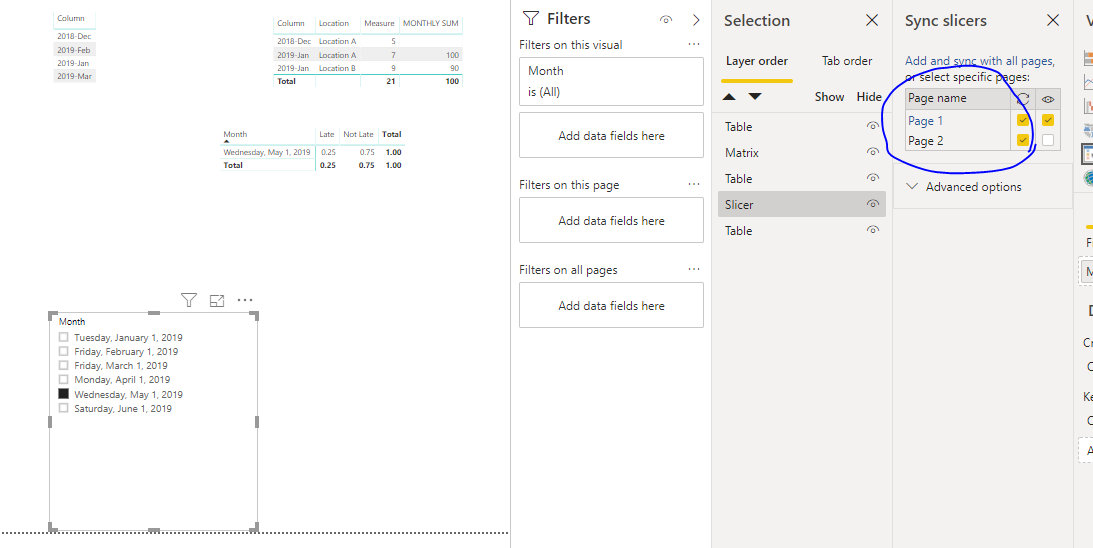Toggle the eye icon in the Filters pane header

(666, 20)
